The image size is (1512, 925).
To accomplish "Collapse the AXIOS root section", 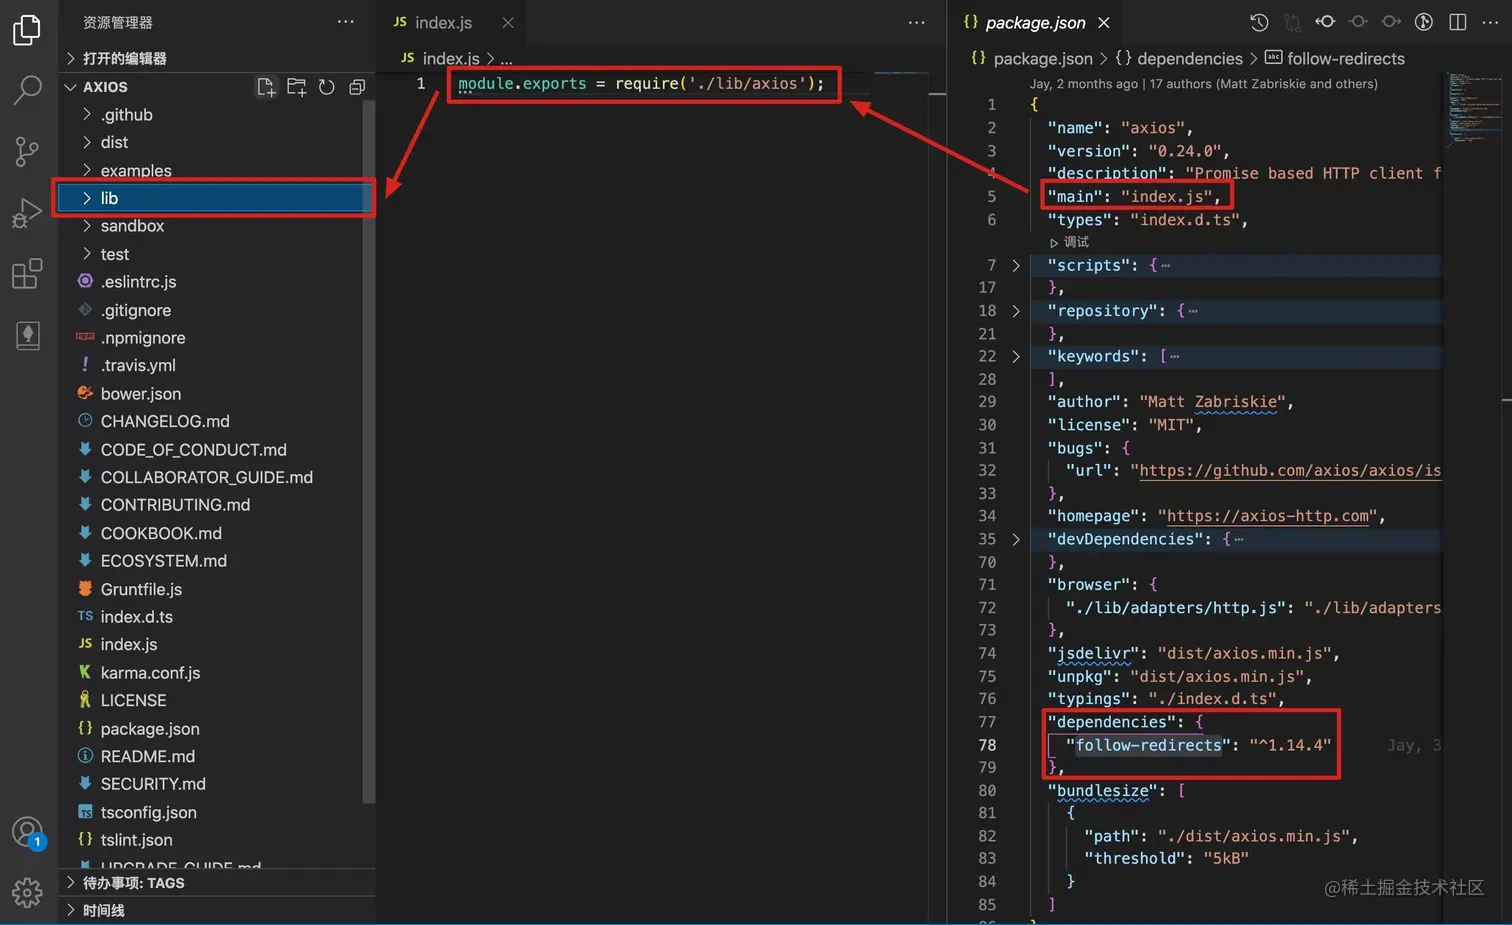I will (70, 87).
